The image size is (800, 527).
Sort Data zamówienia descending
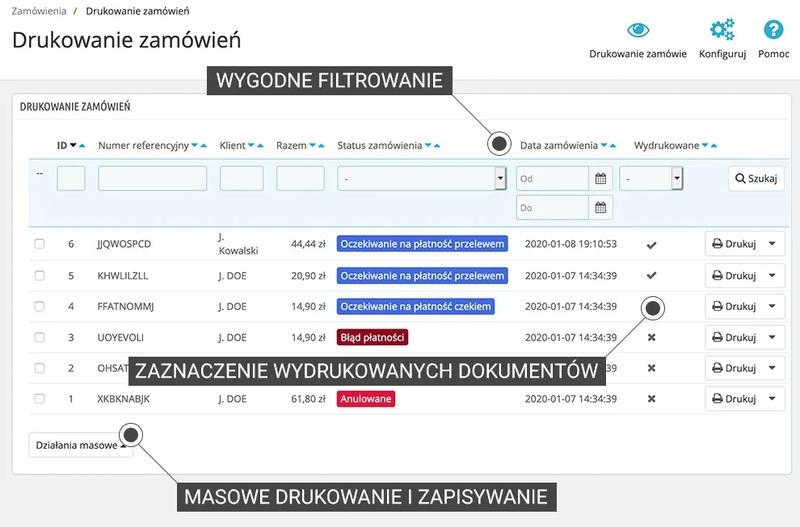[604, 145]
